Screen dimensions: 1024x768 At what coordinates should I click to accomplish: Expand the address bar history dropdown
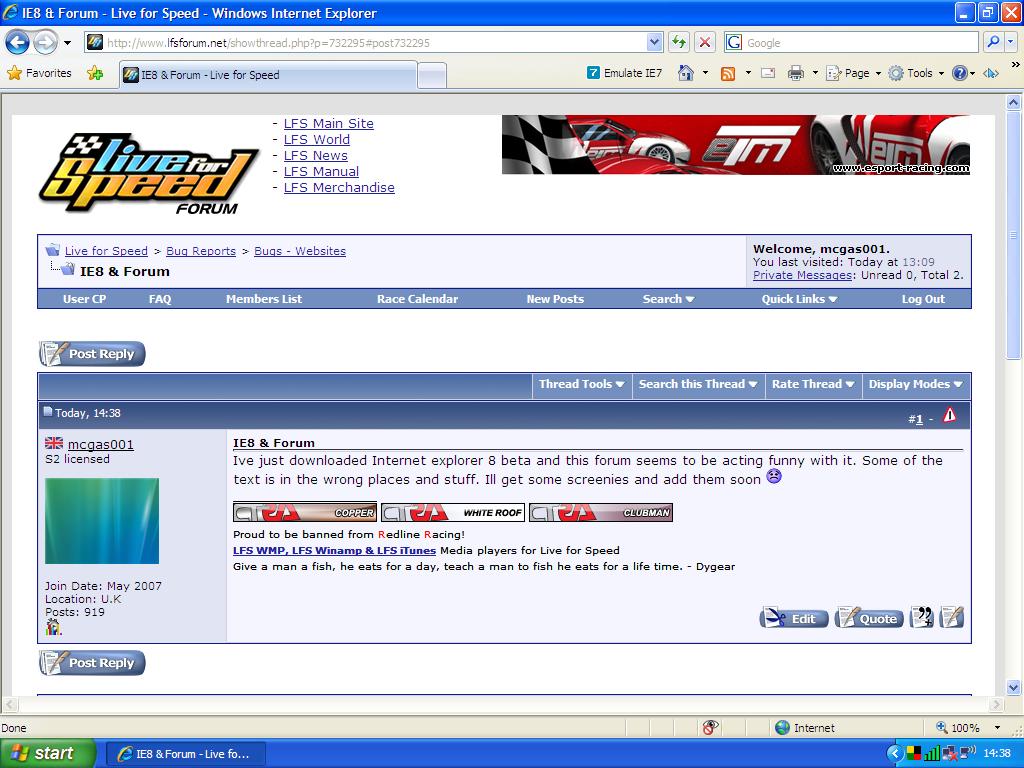click(654, 43)
